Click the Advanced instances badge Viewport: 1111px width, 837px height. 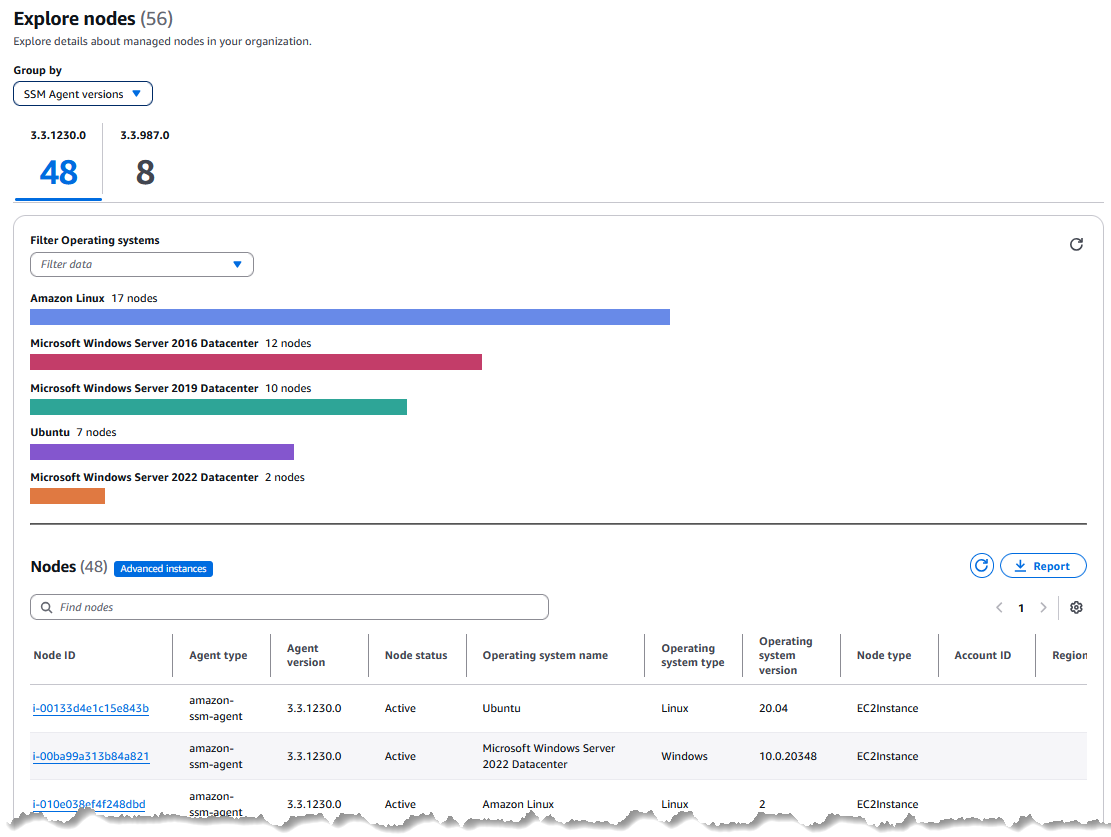click(163, 568)
